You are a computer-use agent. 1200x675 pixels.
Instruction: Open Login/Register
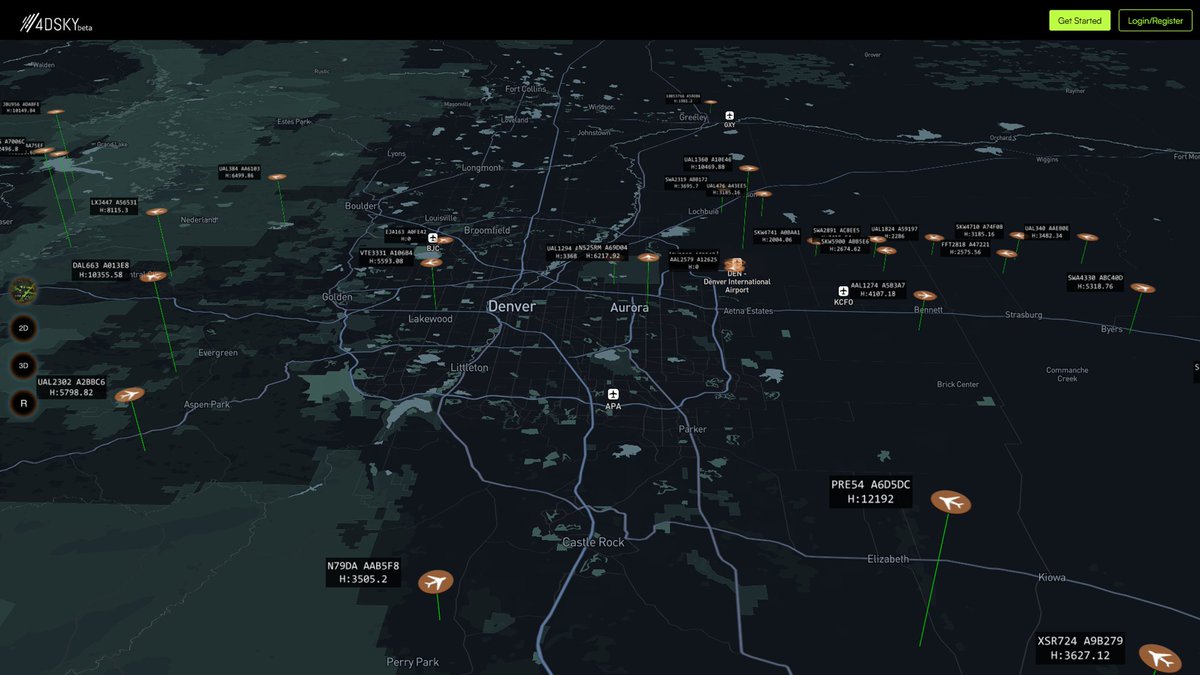tap(1155, 20)
